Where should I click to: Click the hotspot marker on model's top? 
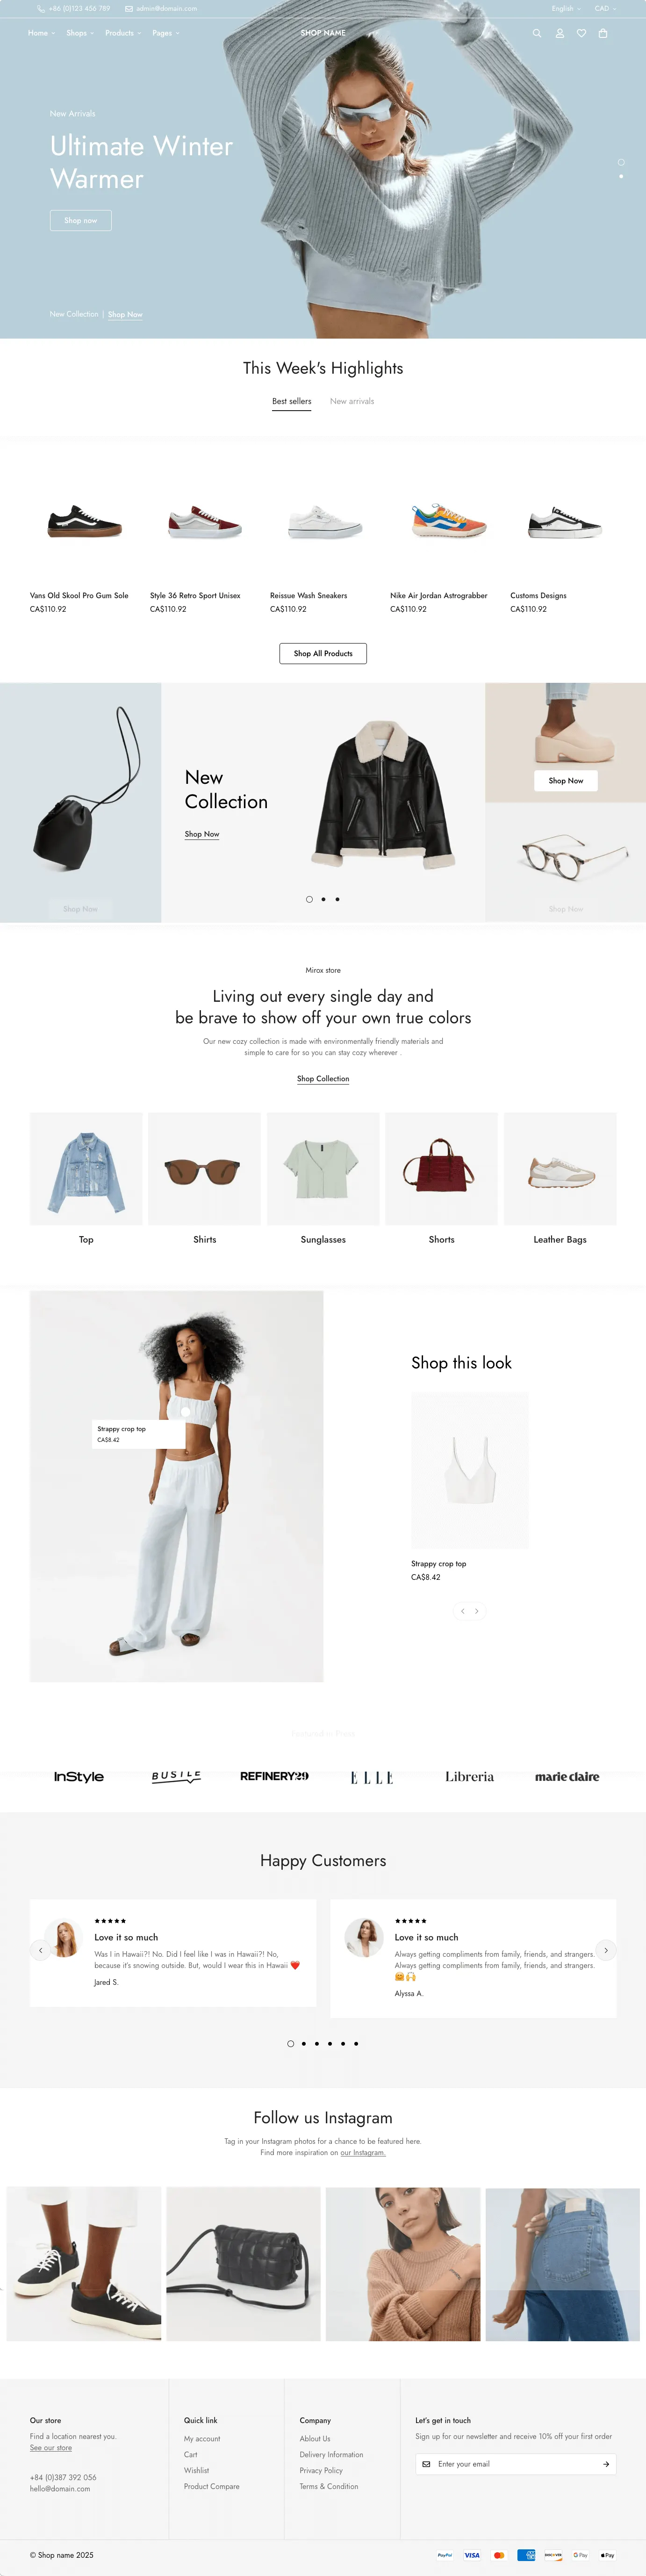[185, 1411]
